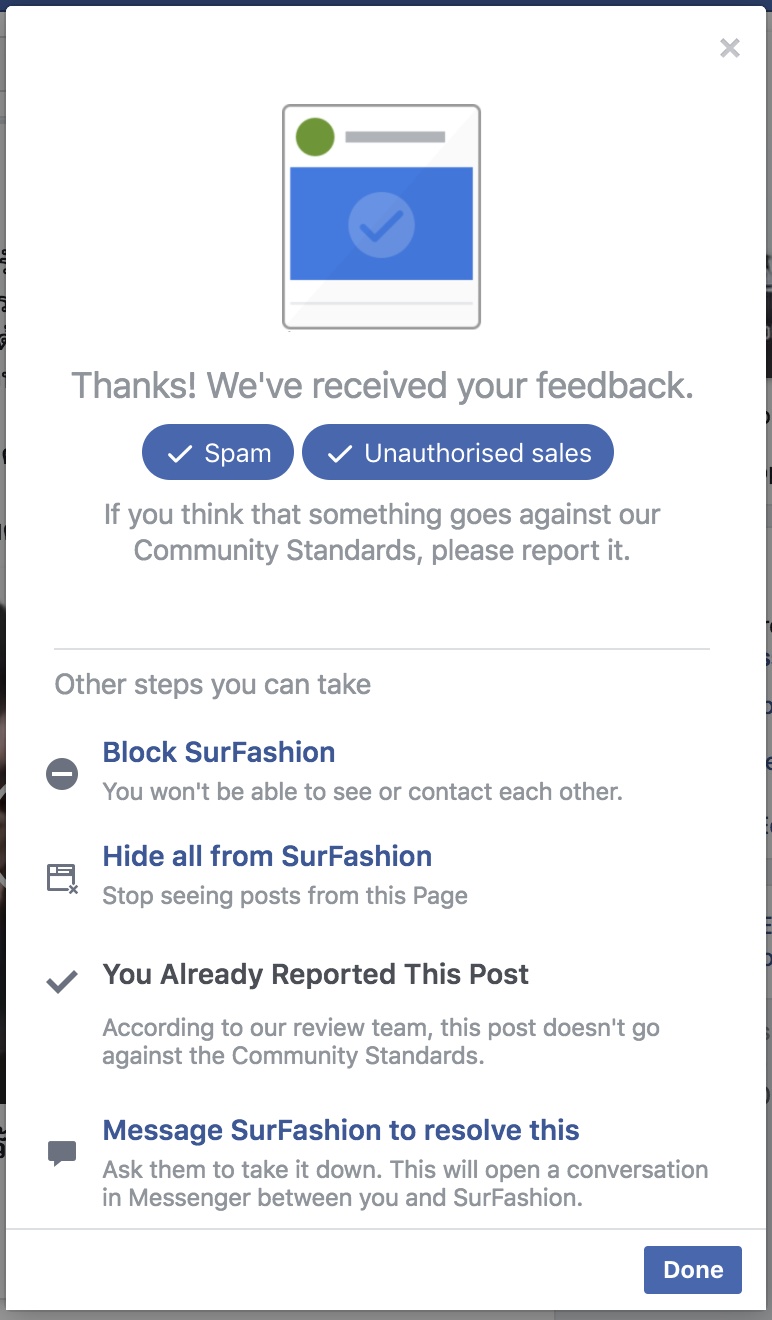Screen dimensions: 772x1320
Task: Click the Stop seeing posts from this Page text
Action: tap(285, 895)
